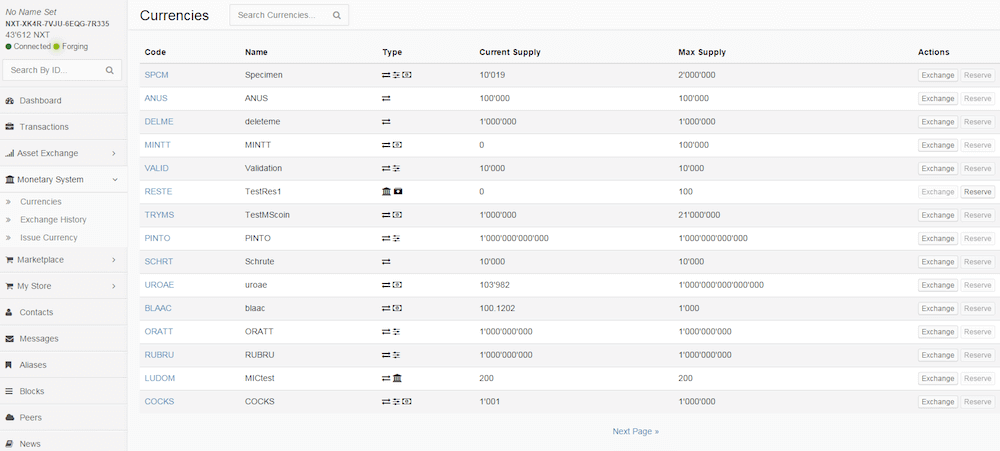Focus the Search By ID input field

coord(62,70)
